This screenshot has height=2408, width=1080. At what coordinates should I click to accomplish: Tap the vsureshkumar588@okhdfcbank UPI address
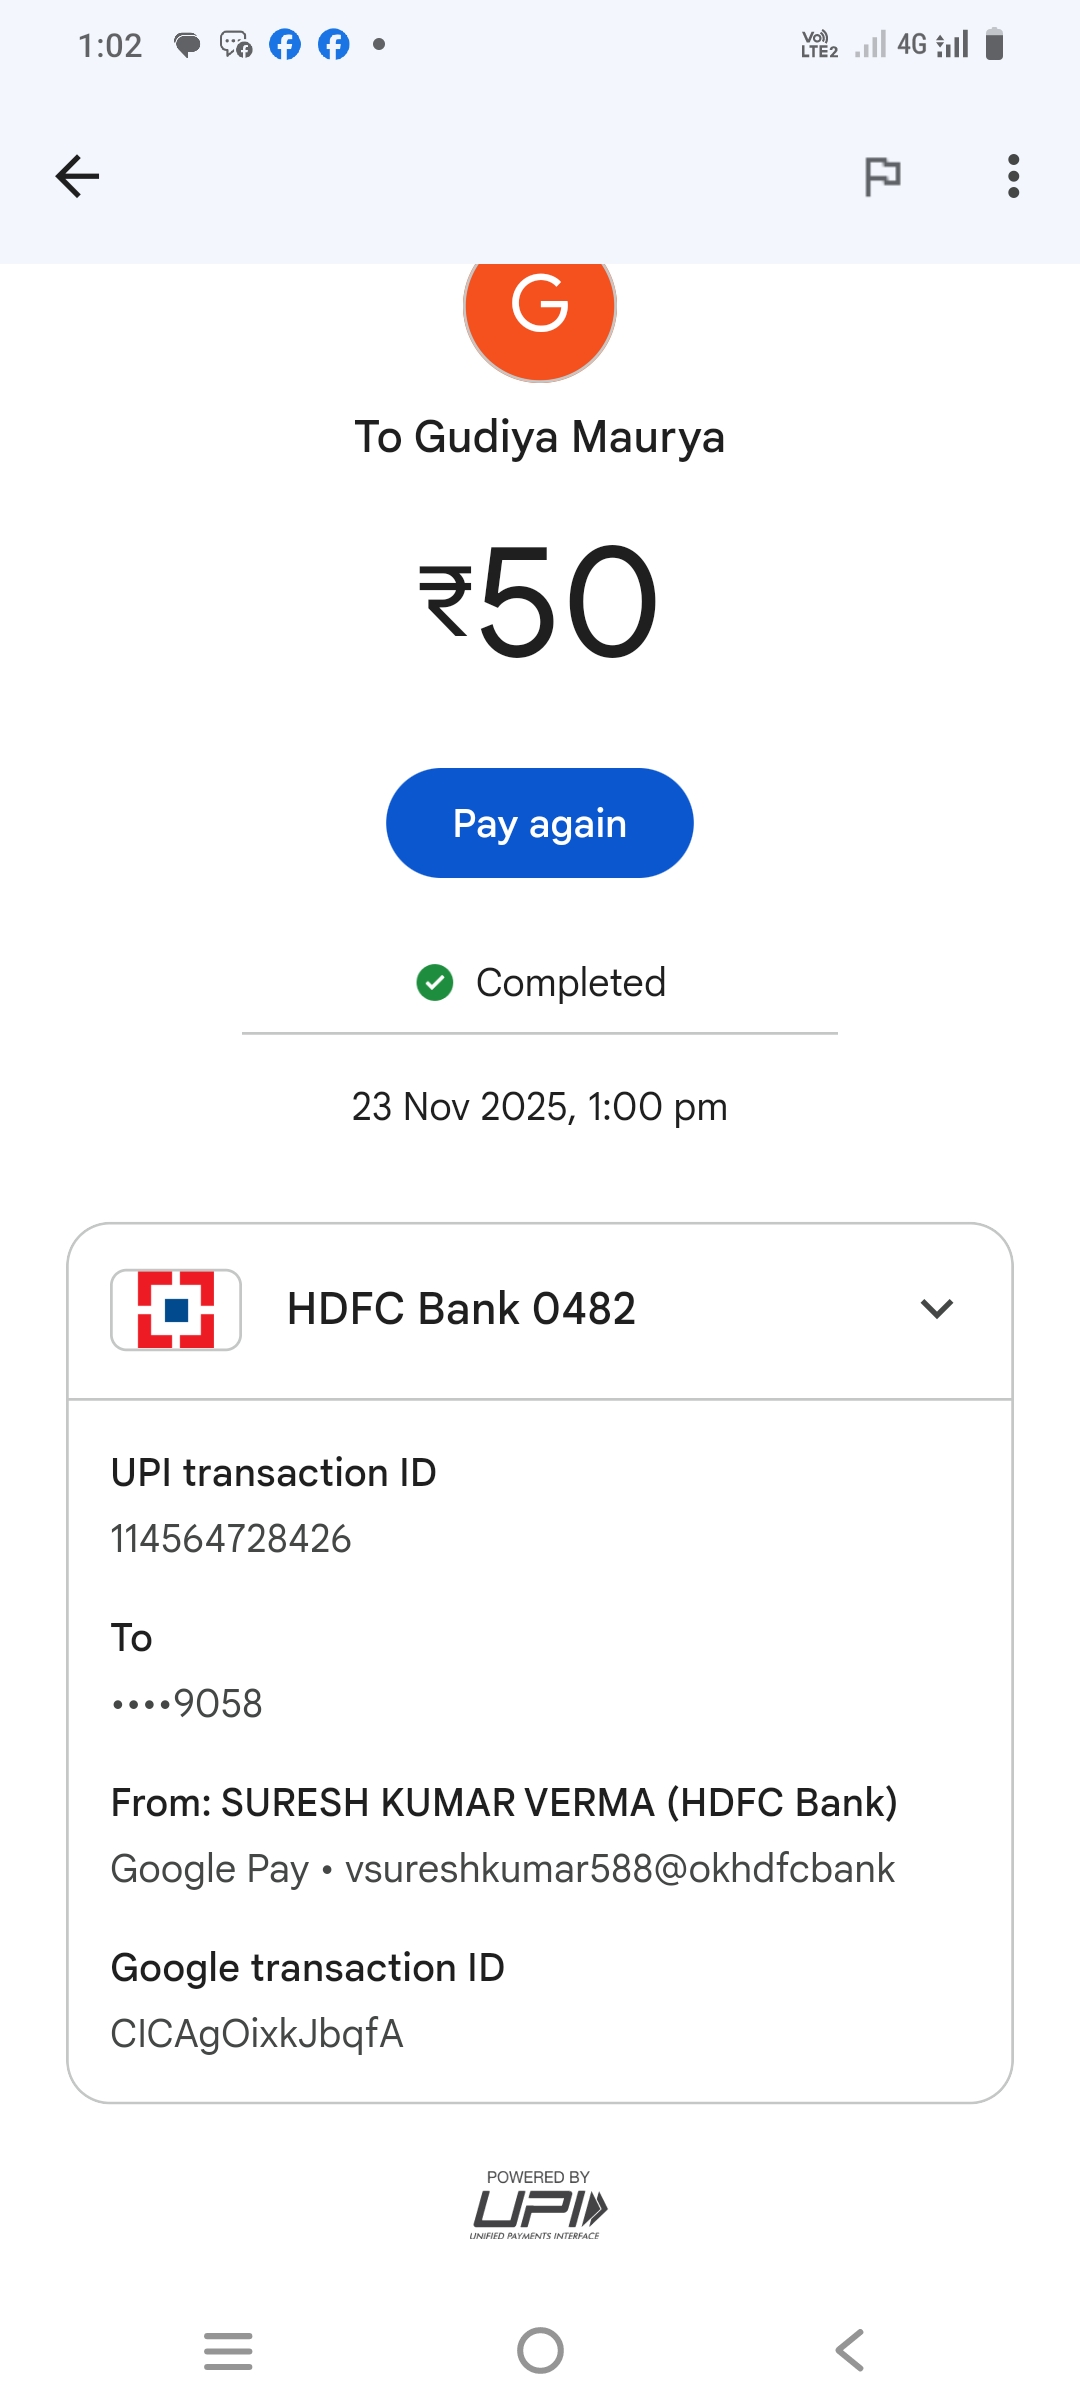point(619,1868)
